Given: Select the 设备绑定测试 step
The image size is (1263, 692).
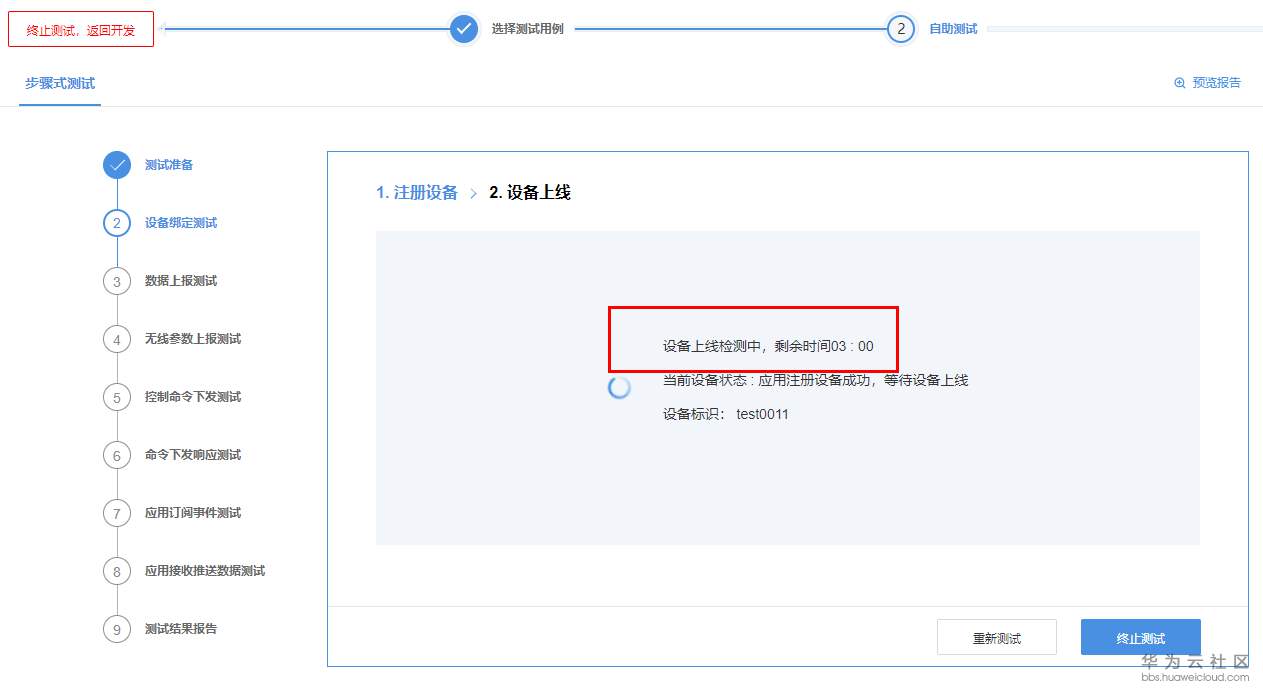Looking at the screenshot, I should (x=181, y=223).
